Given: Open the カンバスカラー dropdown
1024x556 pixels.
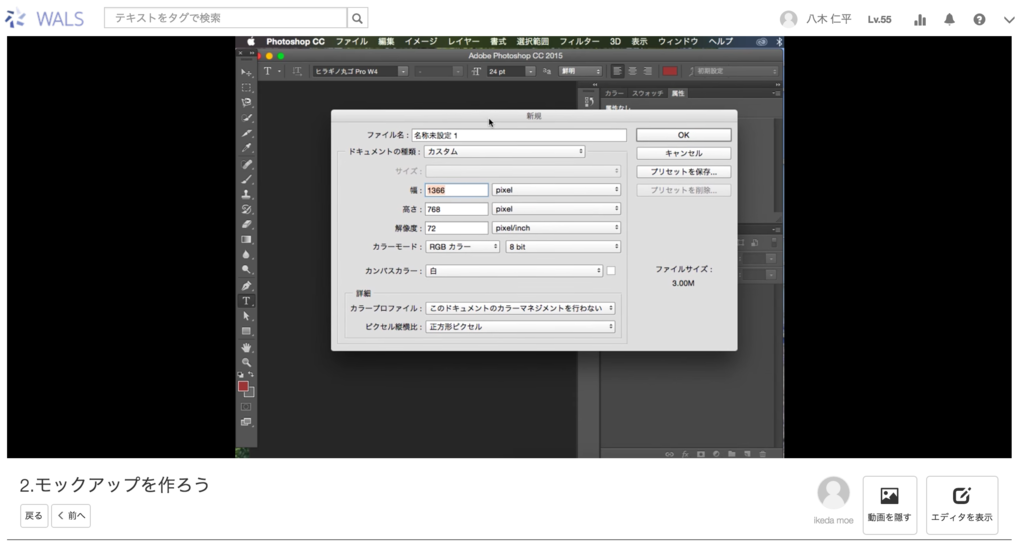Looking at the screenshot, I should click(x=514, y=270).
